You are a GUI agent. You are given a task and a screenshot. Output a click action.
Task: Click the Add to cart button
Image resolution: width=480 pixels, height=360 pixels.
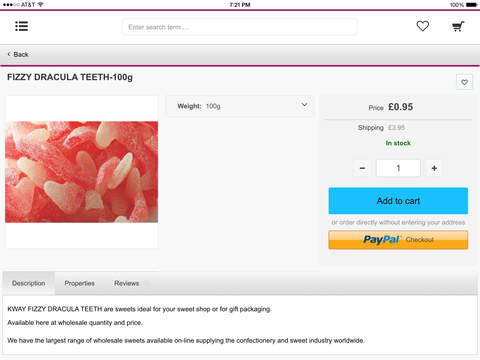(x=398, y=201)
